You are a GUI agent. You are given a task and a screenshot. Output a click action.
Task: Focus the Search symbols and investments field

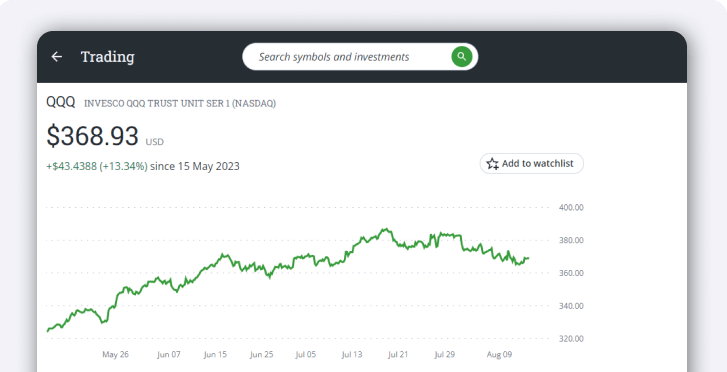click(x=360, y=57)
